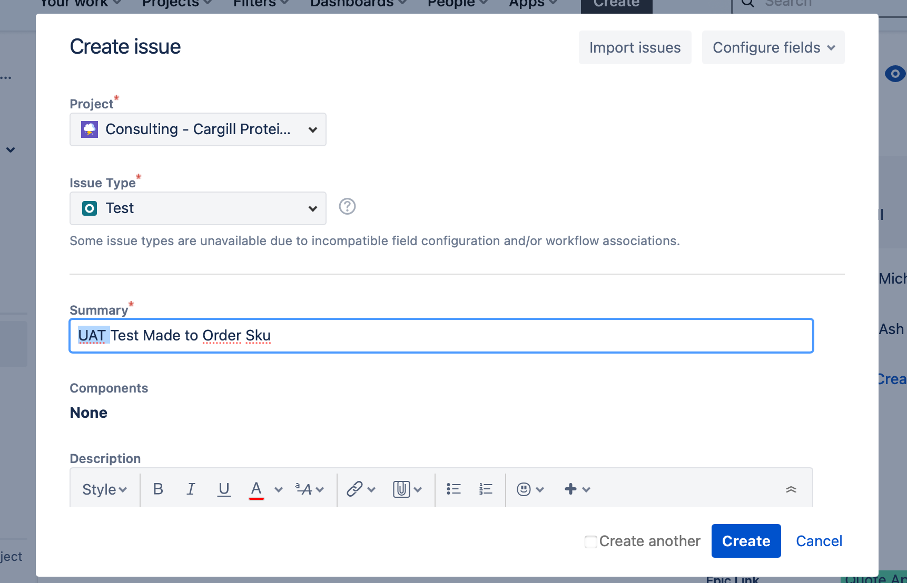Expand the Issue Type dropdown
Screen dimensions: 908x584
[x=198, y=208]
